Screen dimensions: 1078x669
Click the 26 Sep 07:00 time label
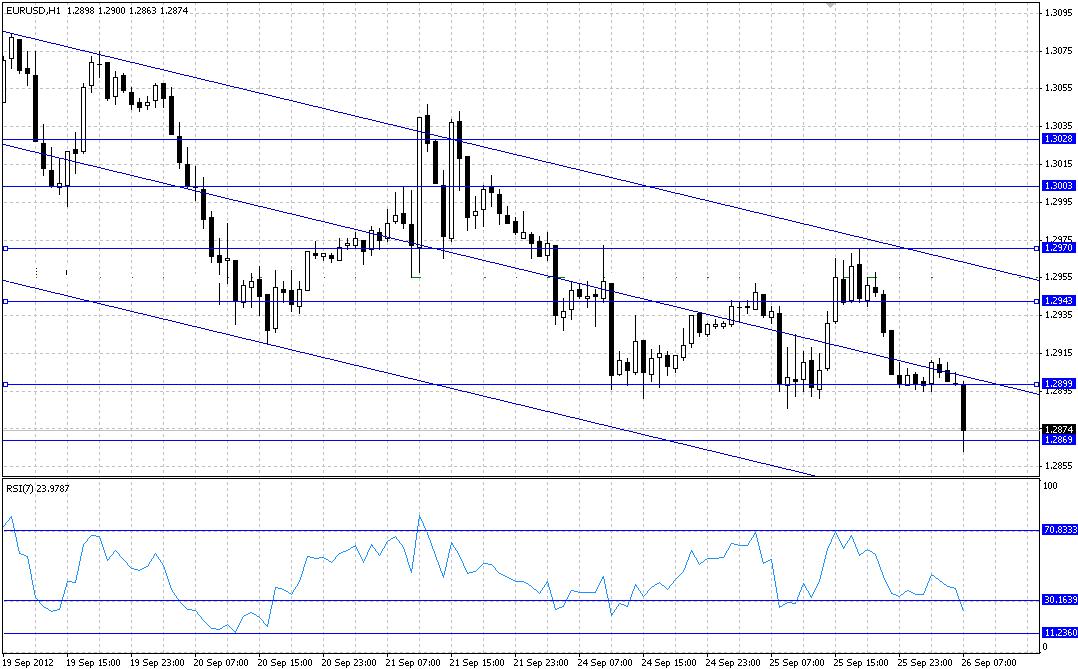[989, 662]
